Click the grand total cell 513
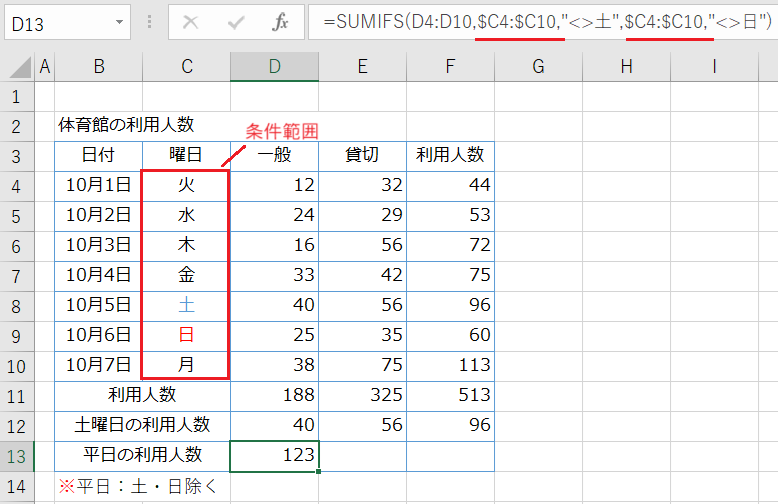The width and height of the screenshot is (778, 504). pos(451,396)
